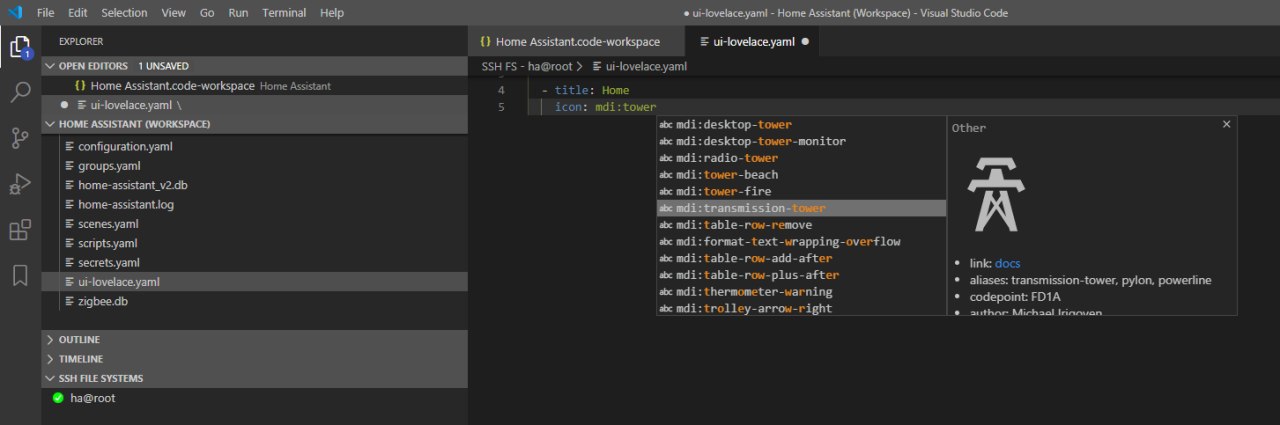Choose mdi:radio-tower from suggestions
The image size is (1280, 425).
point(726,158)
